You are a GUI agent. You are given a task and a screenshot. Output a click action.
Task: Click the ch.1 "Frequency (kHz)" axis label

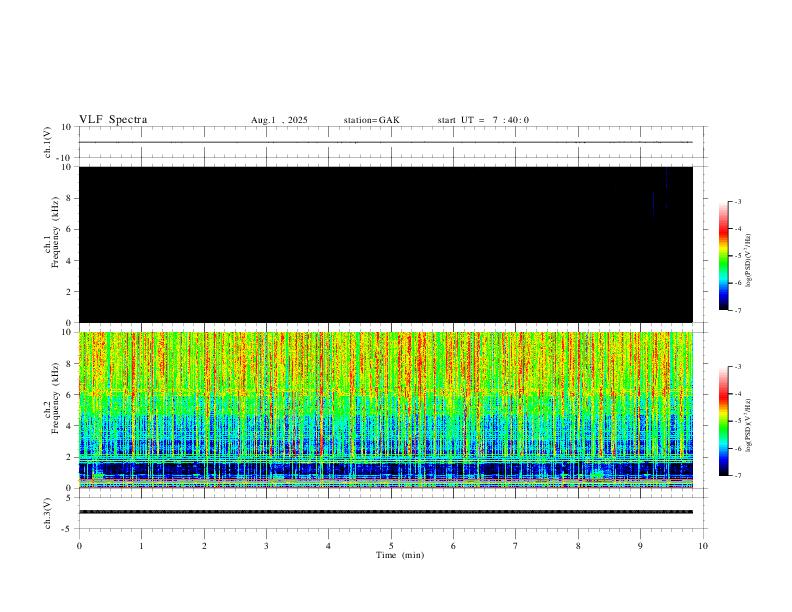click(56, 232)
